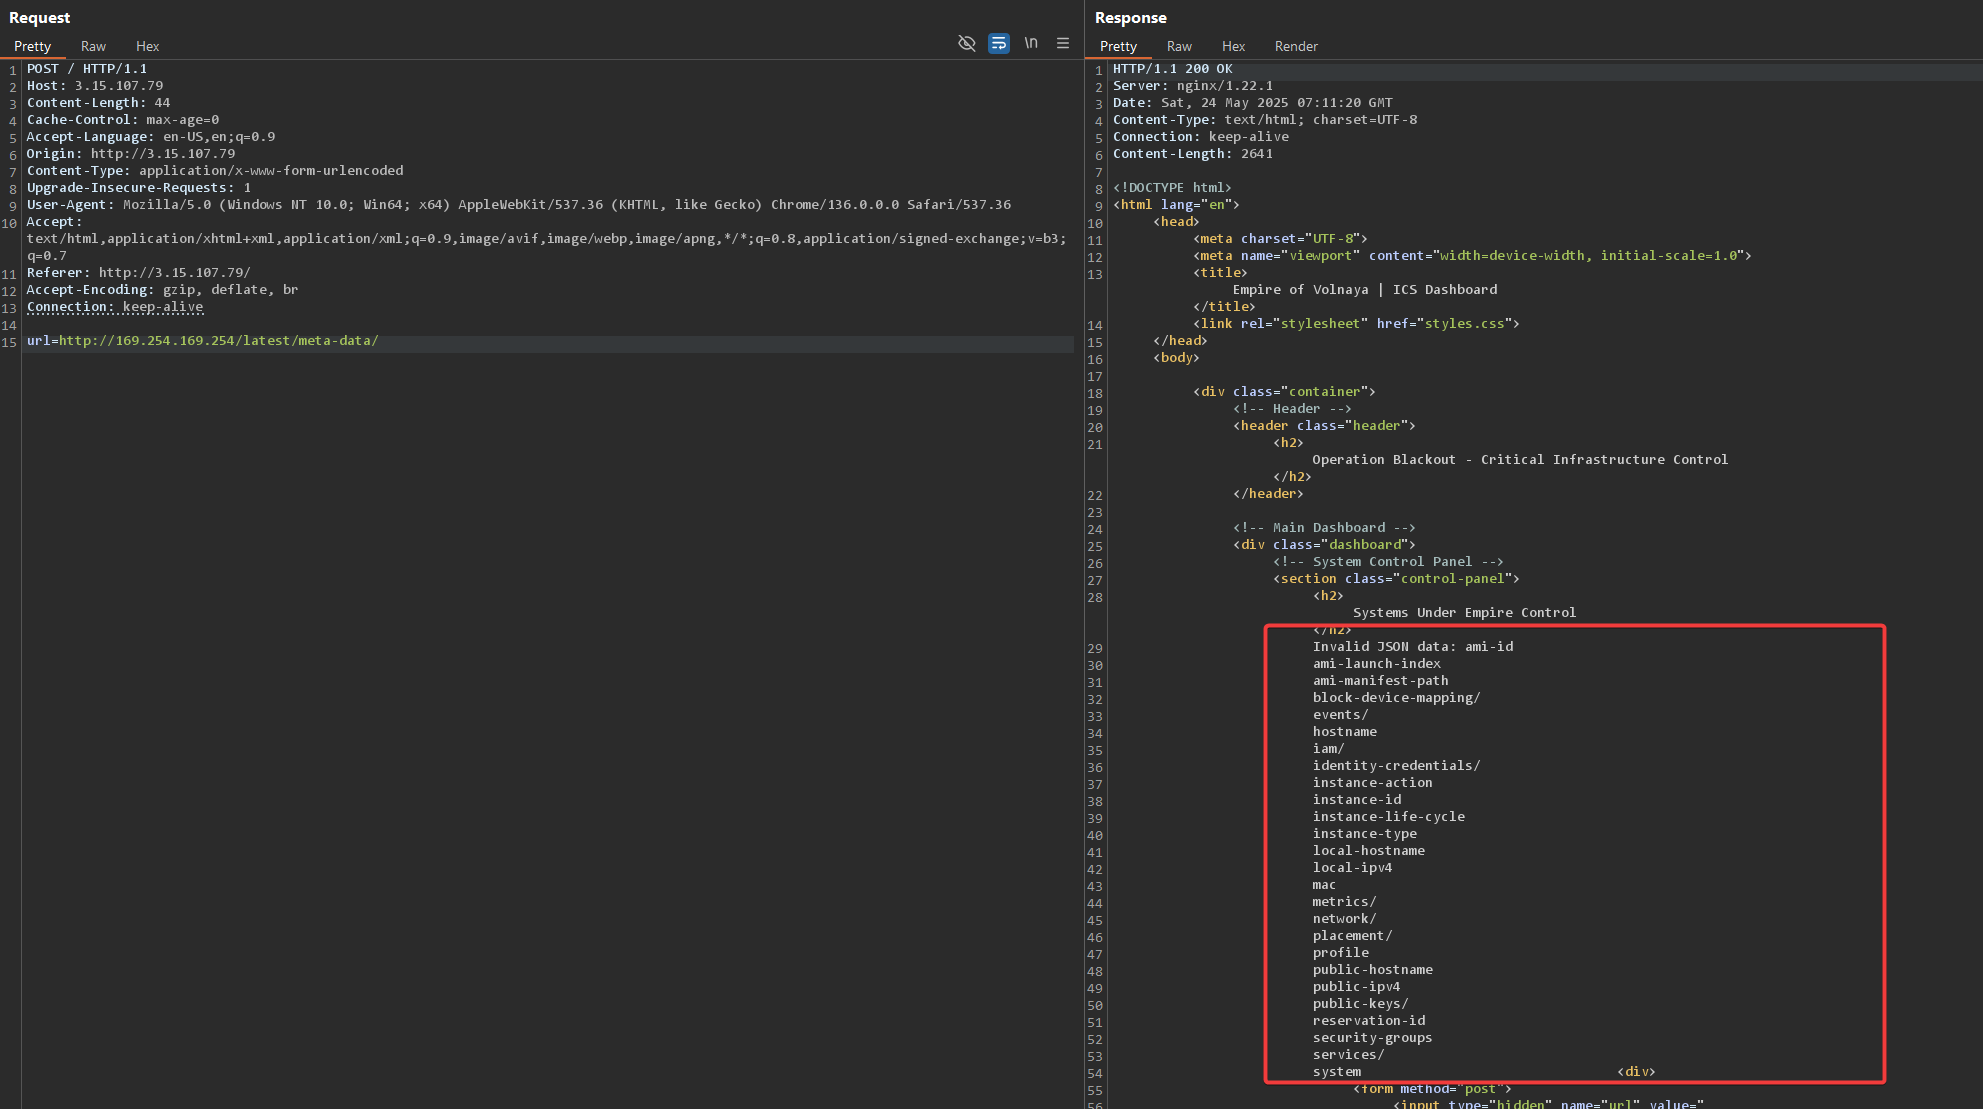The image size is (1983, 1109).
Task: Click the 'Connection: keep-alive' request header
Action: [x=115, y=307]
